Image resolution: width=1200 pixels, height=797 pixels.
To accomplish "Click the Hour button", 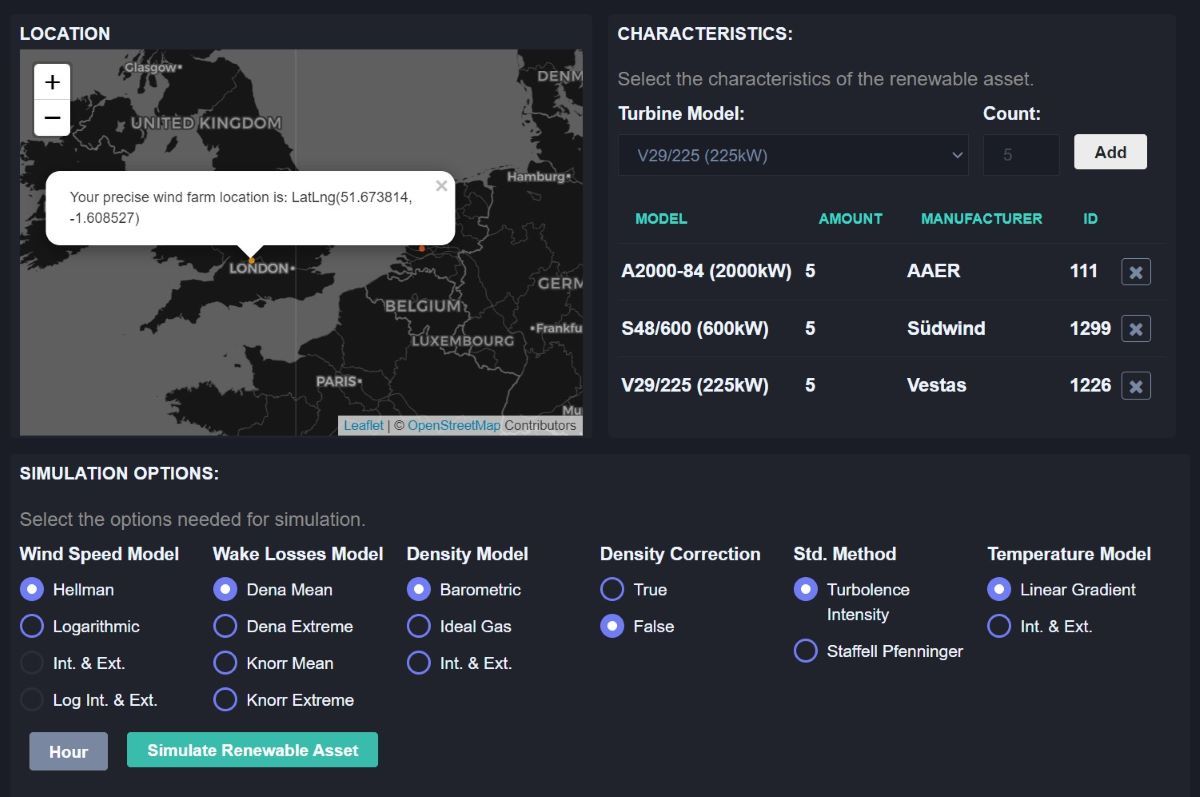I will point(68,752).
